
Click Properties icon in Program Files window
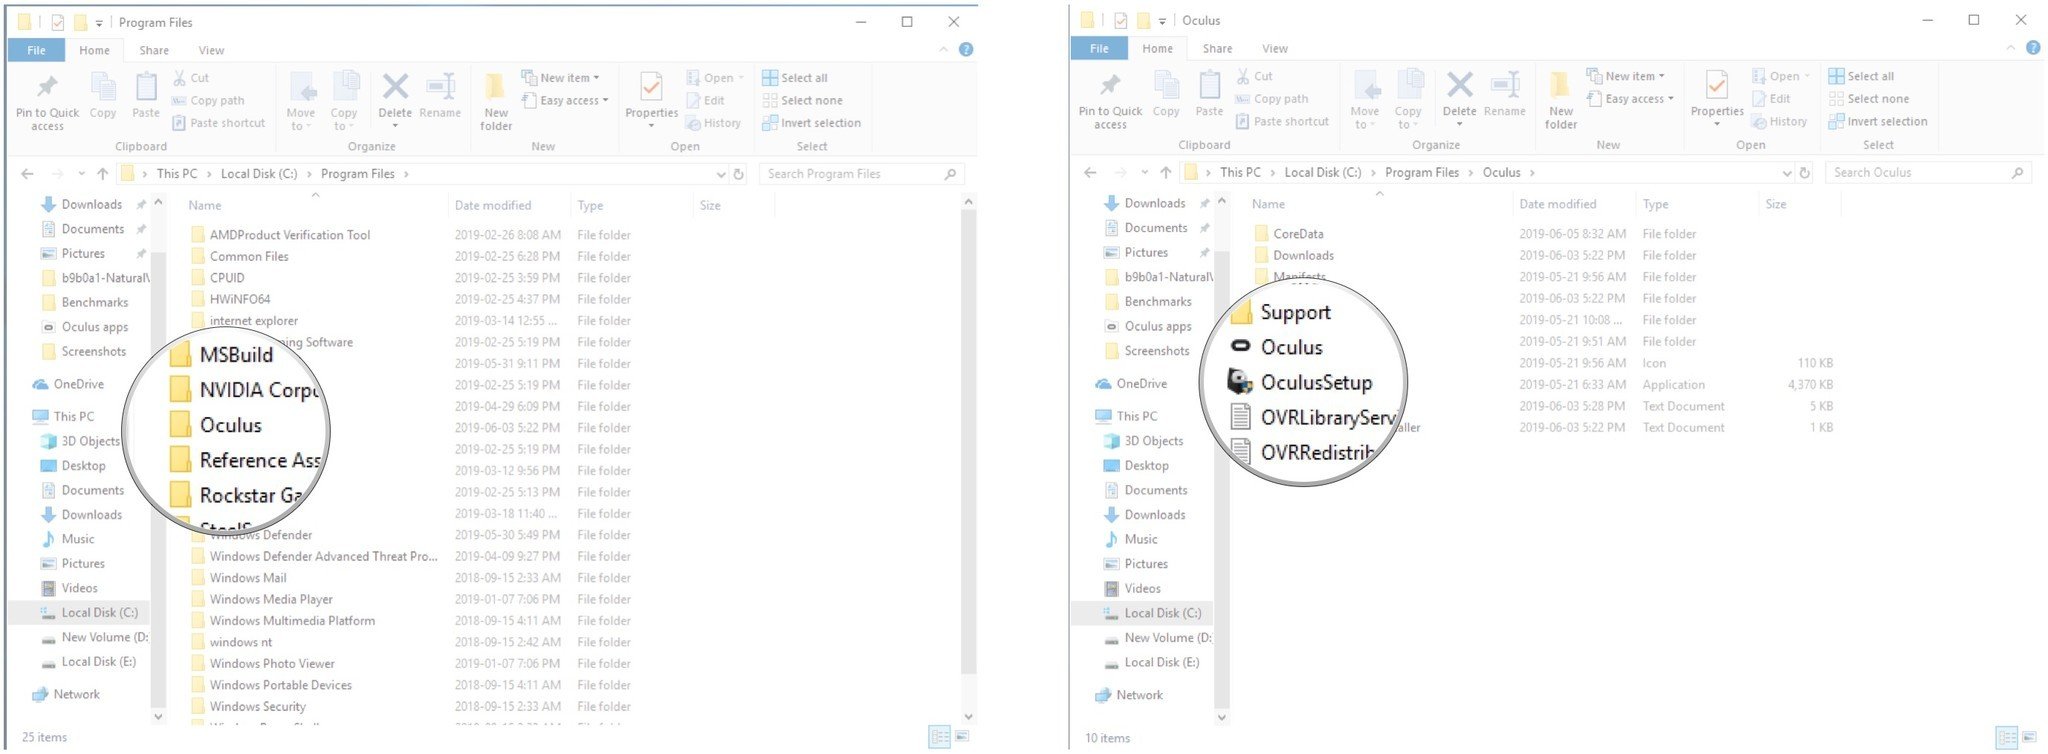pos(651,87)
